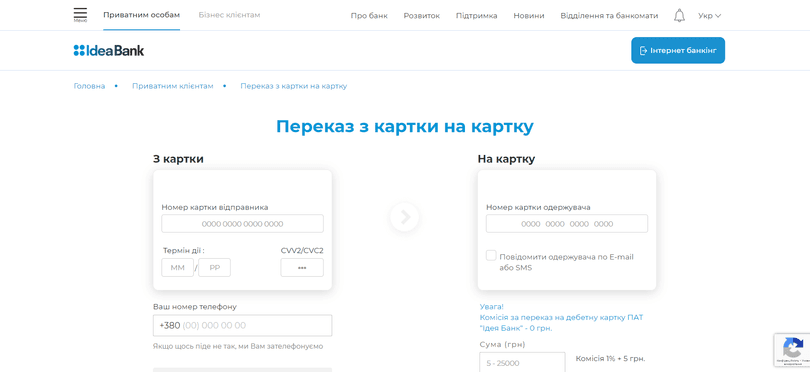
Task: Click Переказ з картки на картку breadcrumb
Action: 293,86
